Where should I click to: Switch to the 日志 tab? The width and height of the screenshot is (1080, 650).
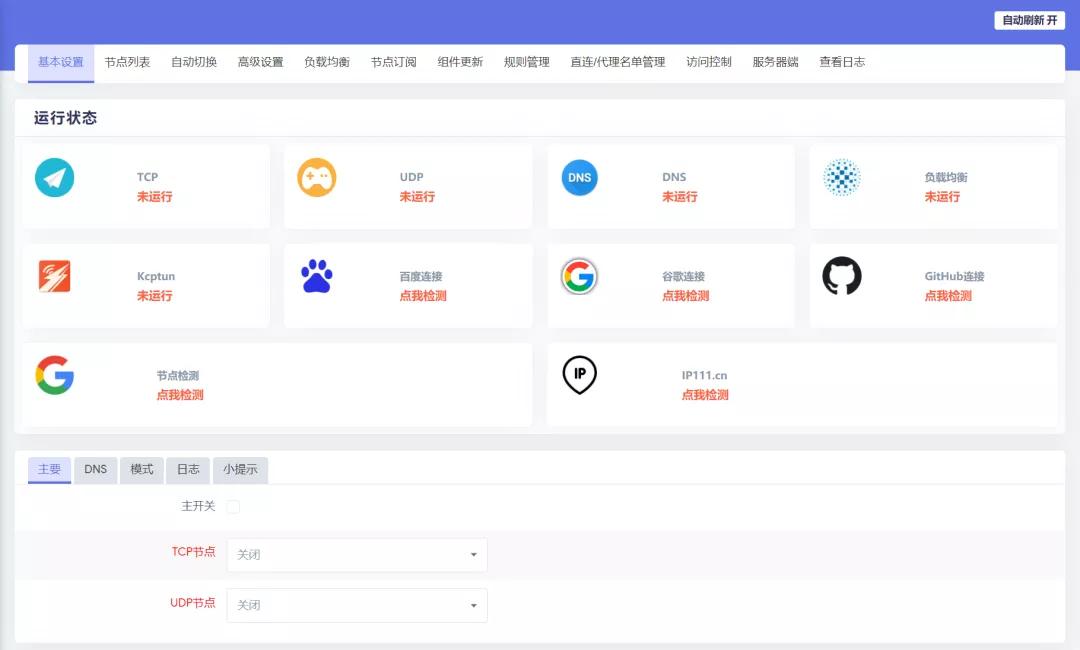[x=188, y=469]
